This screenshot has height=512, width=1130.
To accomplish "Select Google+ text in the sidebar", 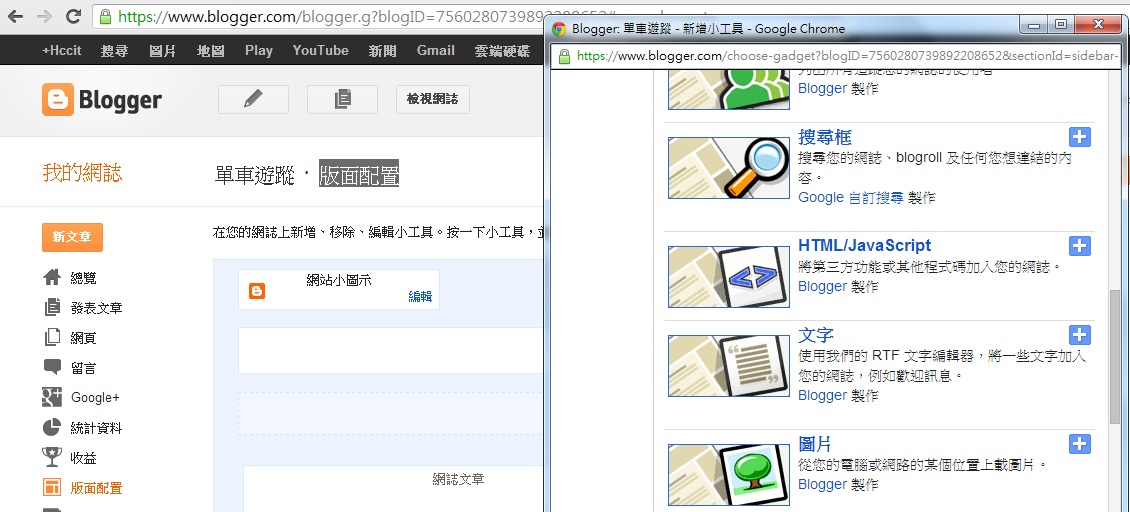I will [x=95, y=397].
